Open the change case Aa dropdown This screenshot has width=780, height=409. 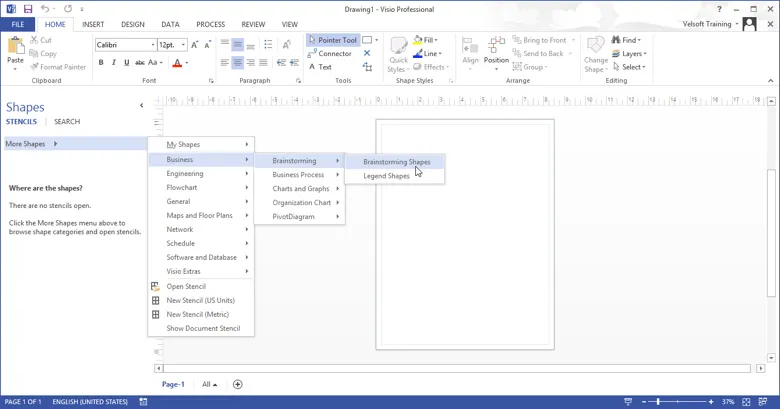click(x=155, y=62)
